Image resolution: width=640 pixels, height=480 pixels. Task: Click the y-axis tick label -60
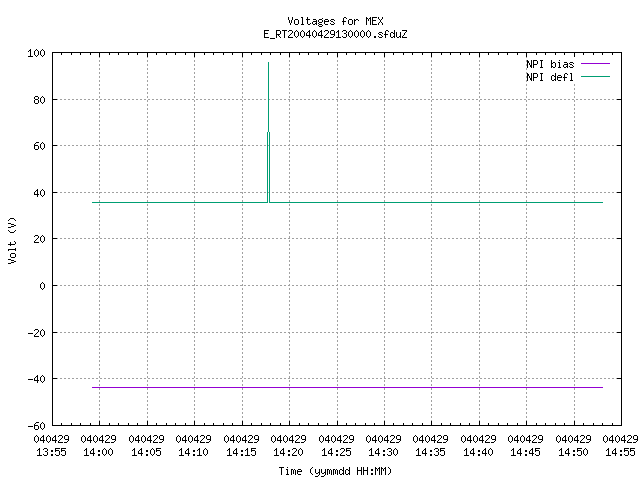[x=36, y=426]
